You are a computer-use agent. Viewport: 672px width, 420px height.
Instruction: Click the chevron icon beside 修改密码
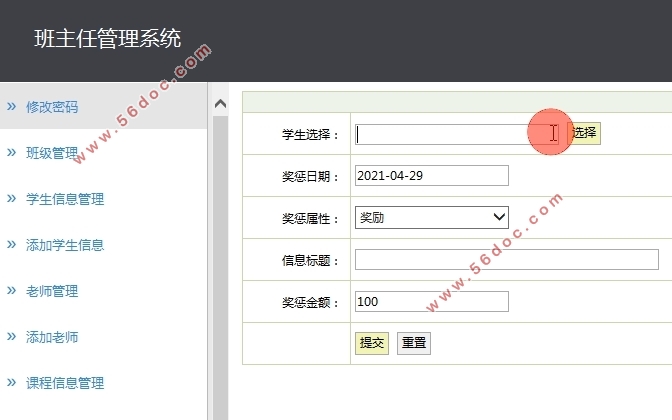(11, 106)
